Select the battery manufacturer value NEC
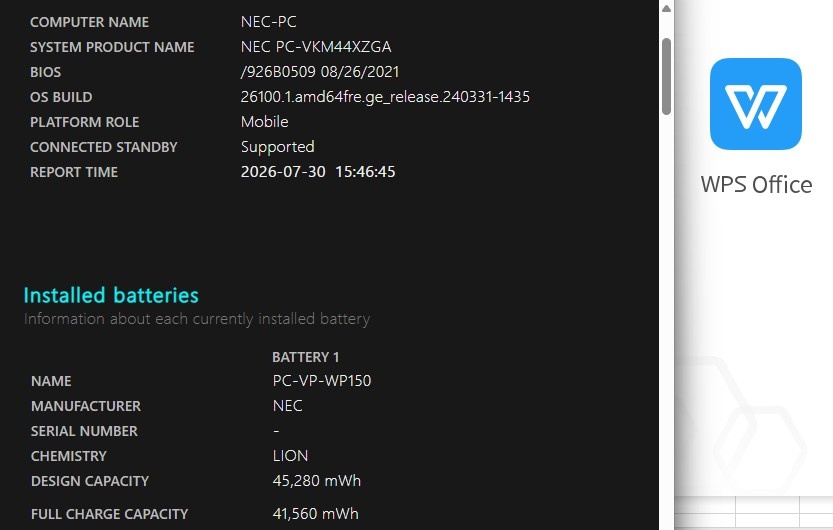The width and height of the screenshot is (833, 530). coord(287,406)
